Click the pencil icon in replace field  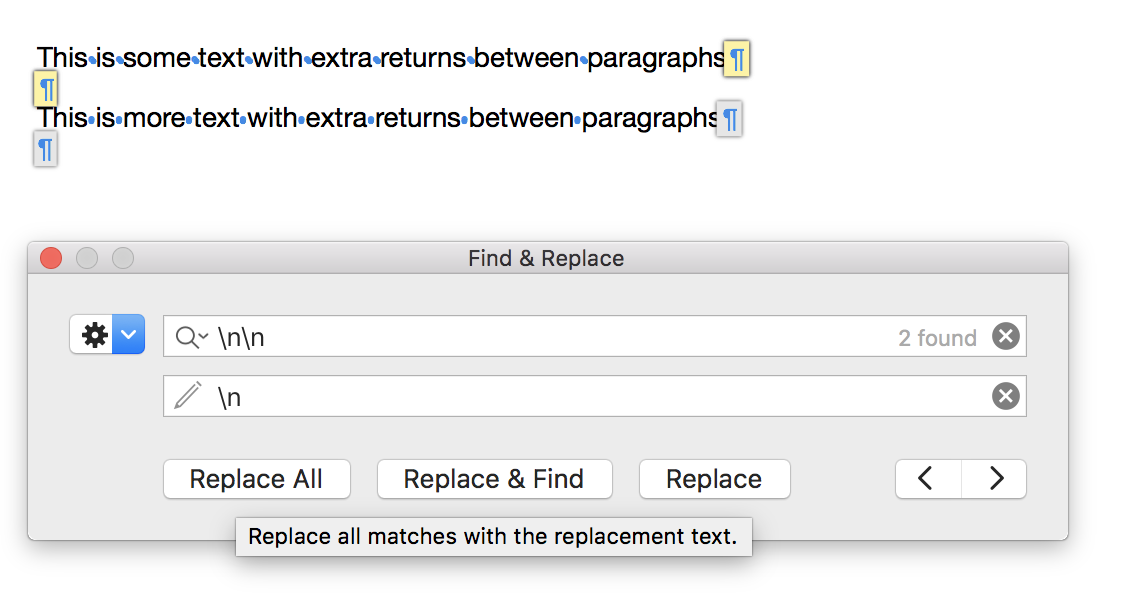188,396
